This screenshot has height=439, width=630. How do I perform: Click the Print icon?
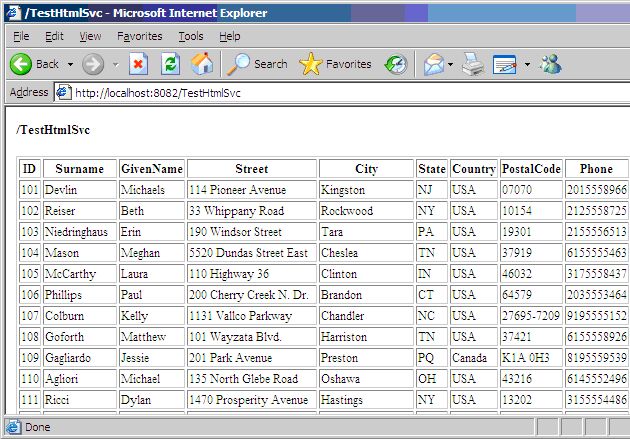[473, 64]
